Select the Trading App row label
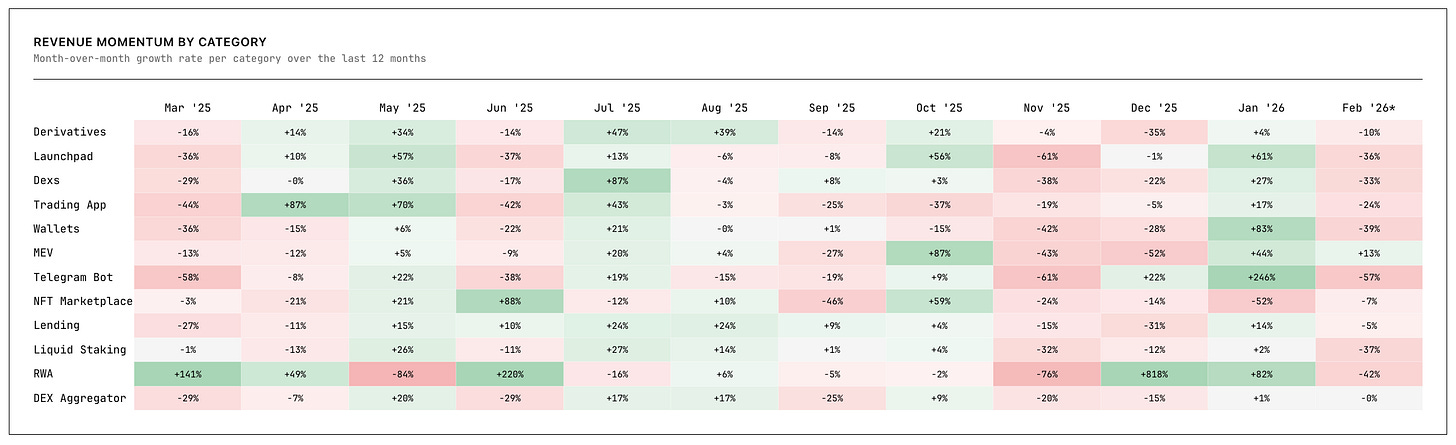 tap(70, 204)
